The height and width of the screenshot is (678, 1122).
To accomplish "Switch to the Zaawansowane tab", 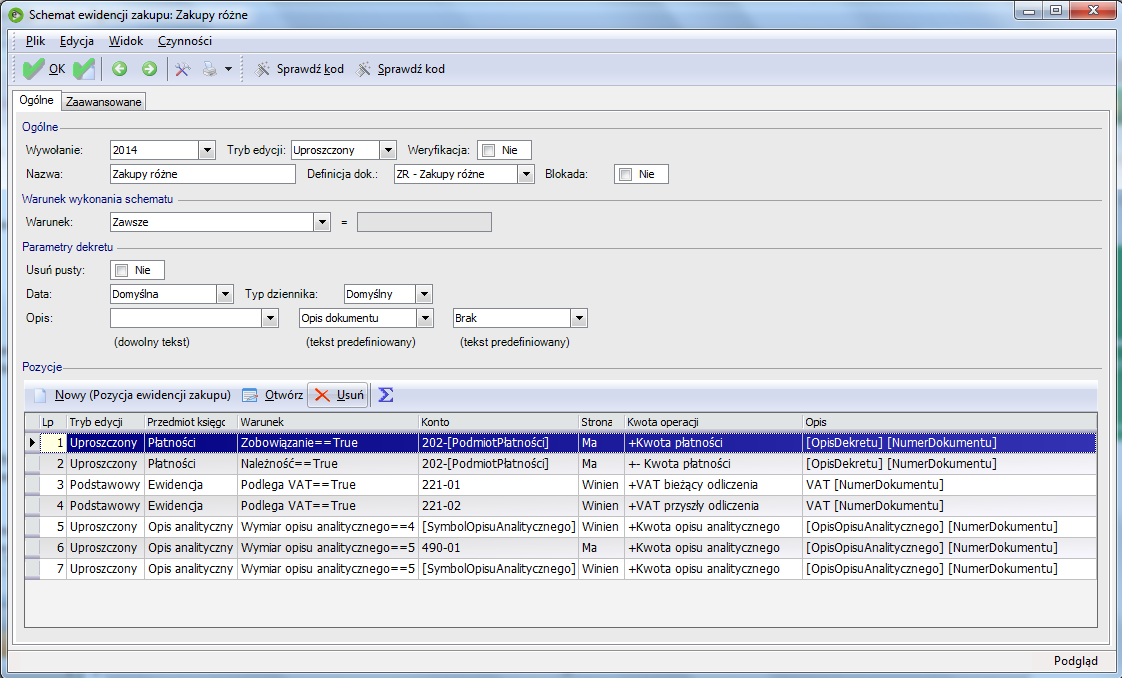I will 104,102.
